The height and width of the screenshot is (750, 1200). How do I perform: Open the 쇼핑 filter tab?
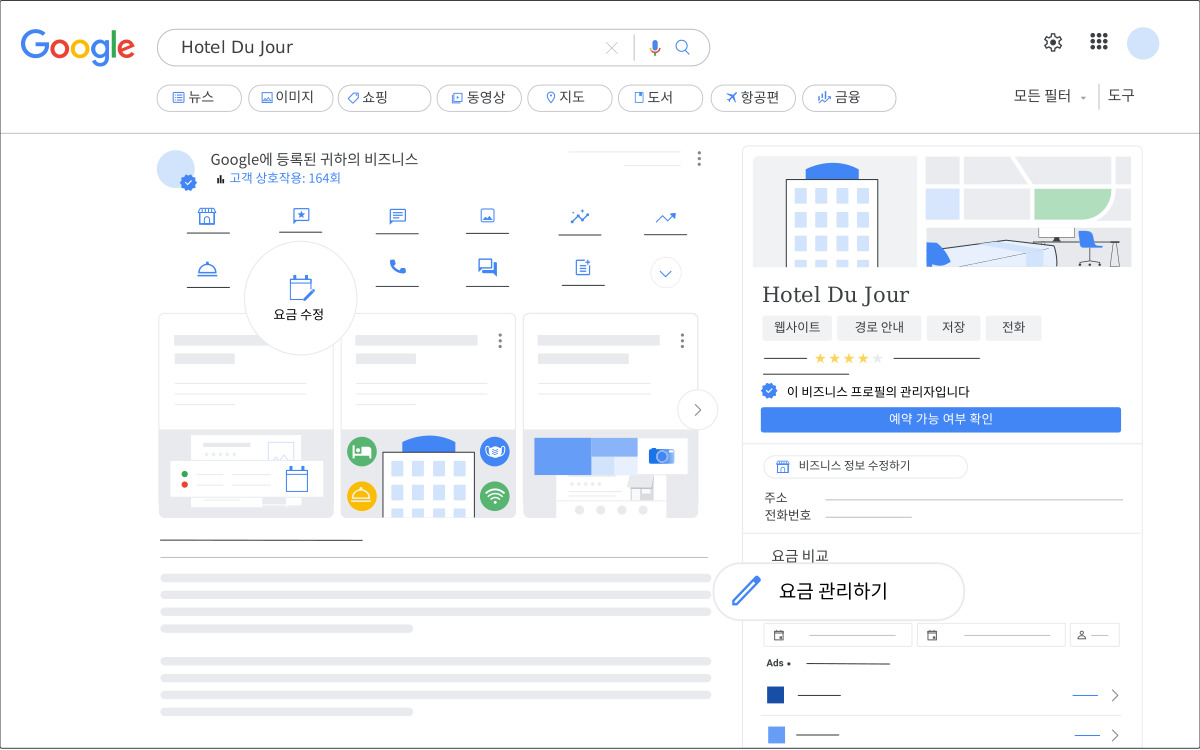click(384, 98)
